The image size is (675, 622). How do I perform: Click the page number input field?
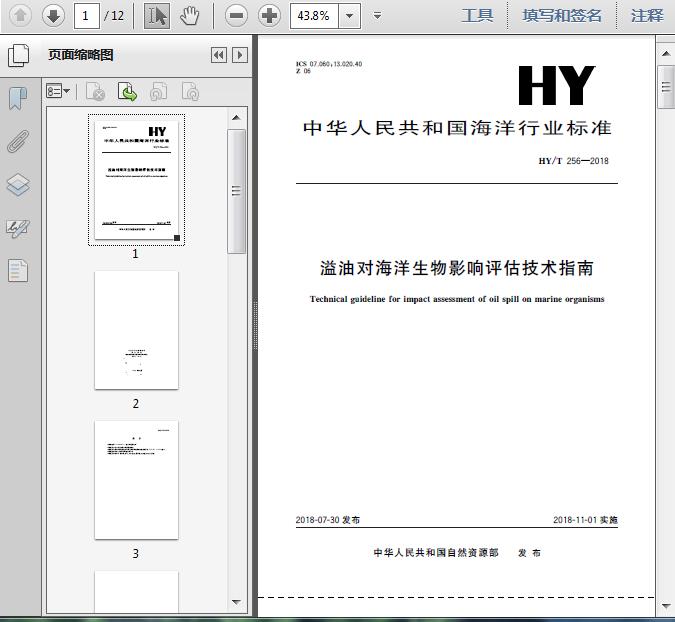tap(87, 16)
